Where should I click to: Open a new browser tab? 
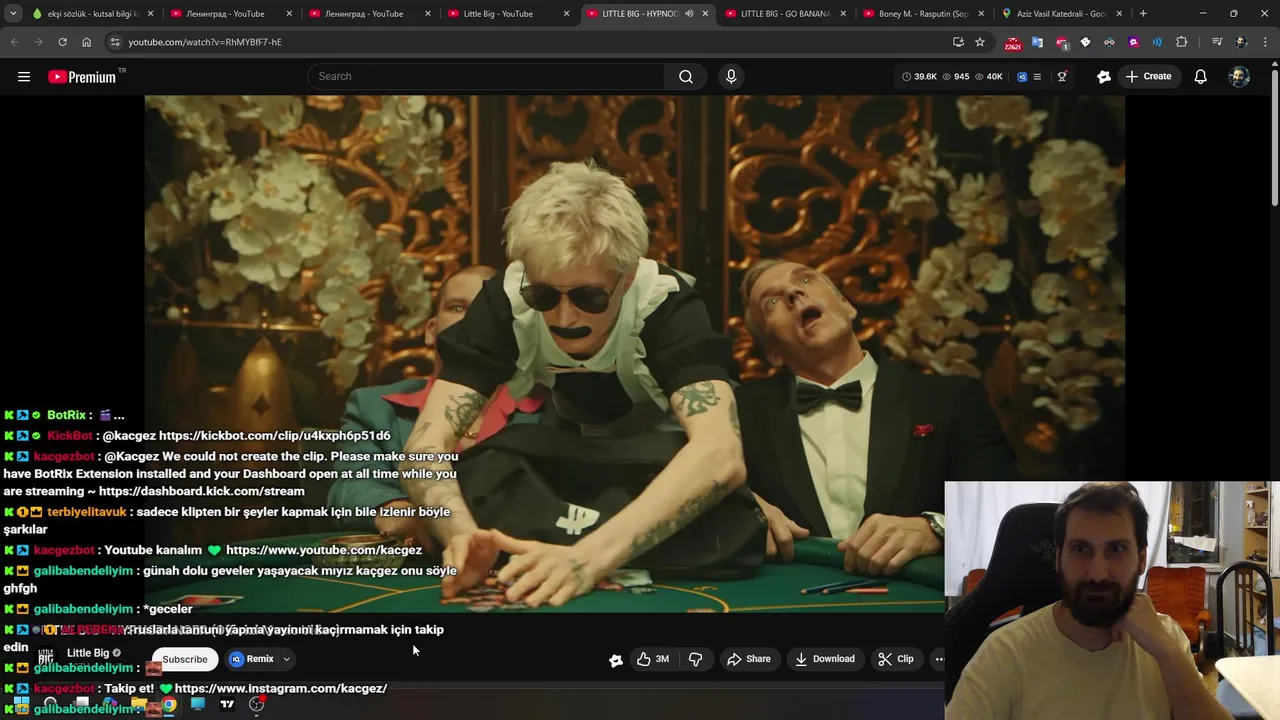(x=1143, y=14)
